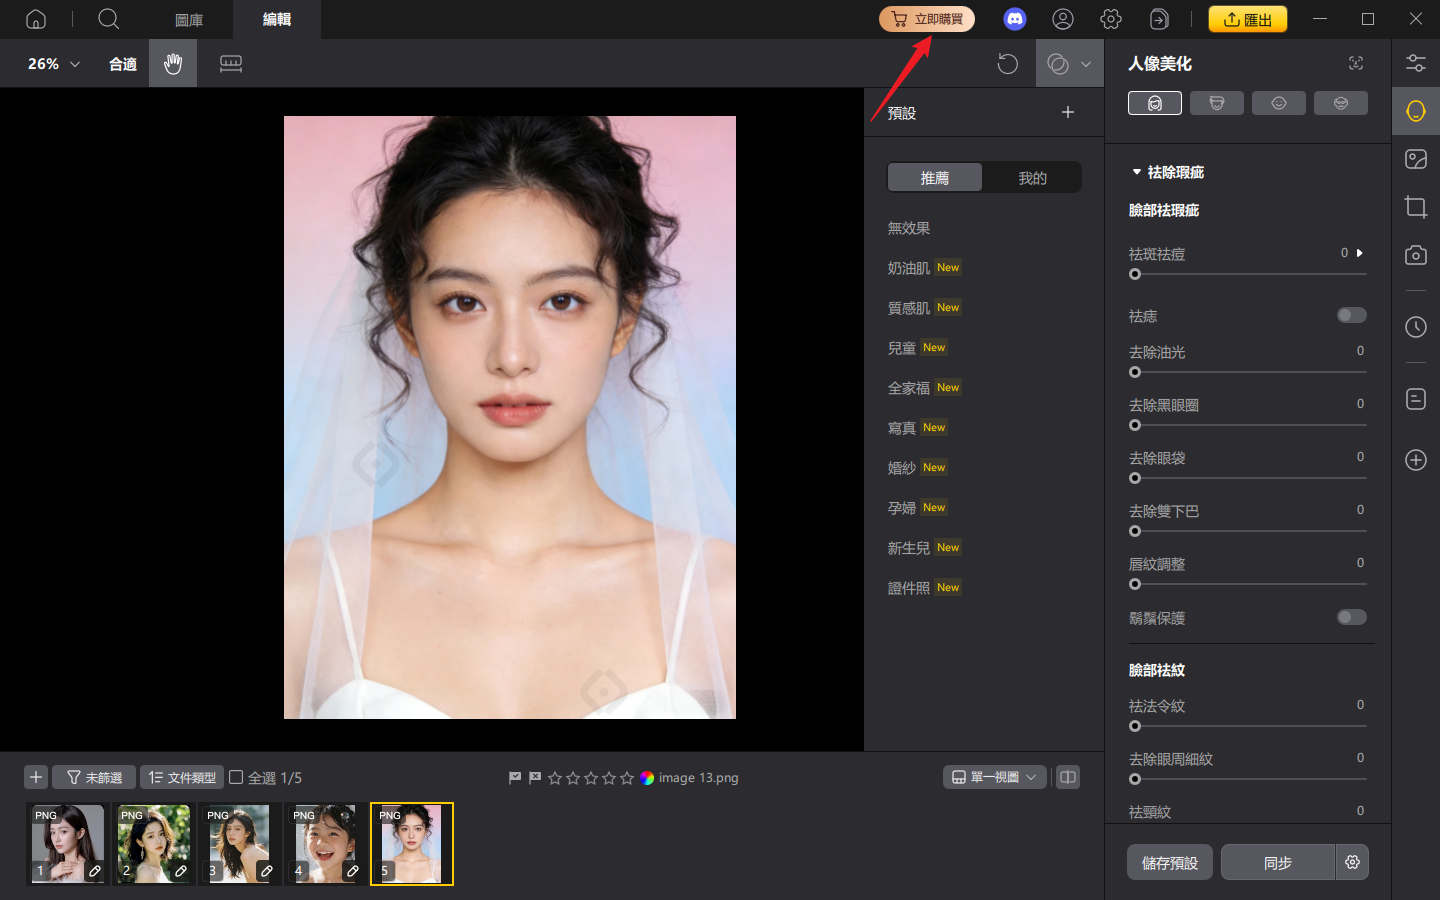The height and width of the screenshot is (900, 1440).
Task: Collapse the 祛除瑕疵 section
Action: 1137,172
